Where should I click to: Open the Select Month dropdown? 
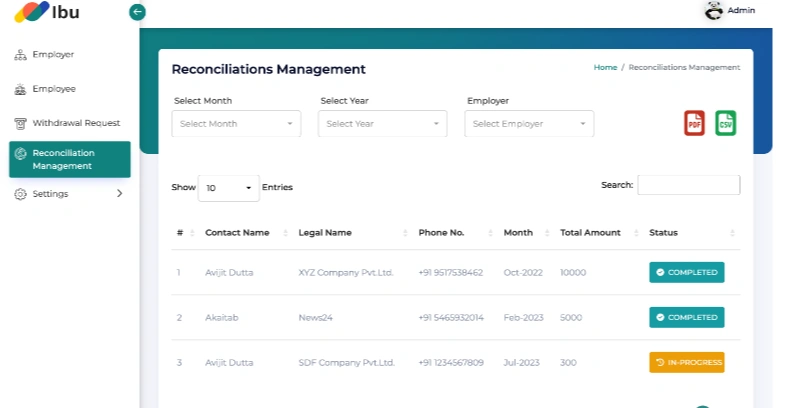(x=236, y=124)
